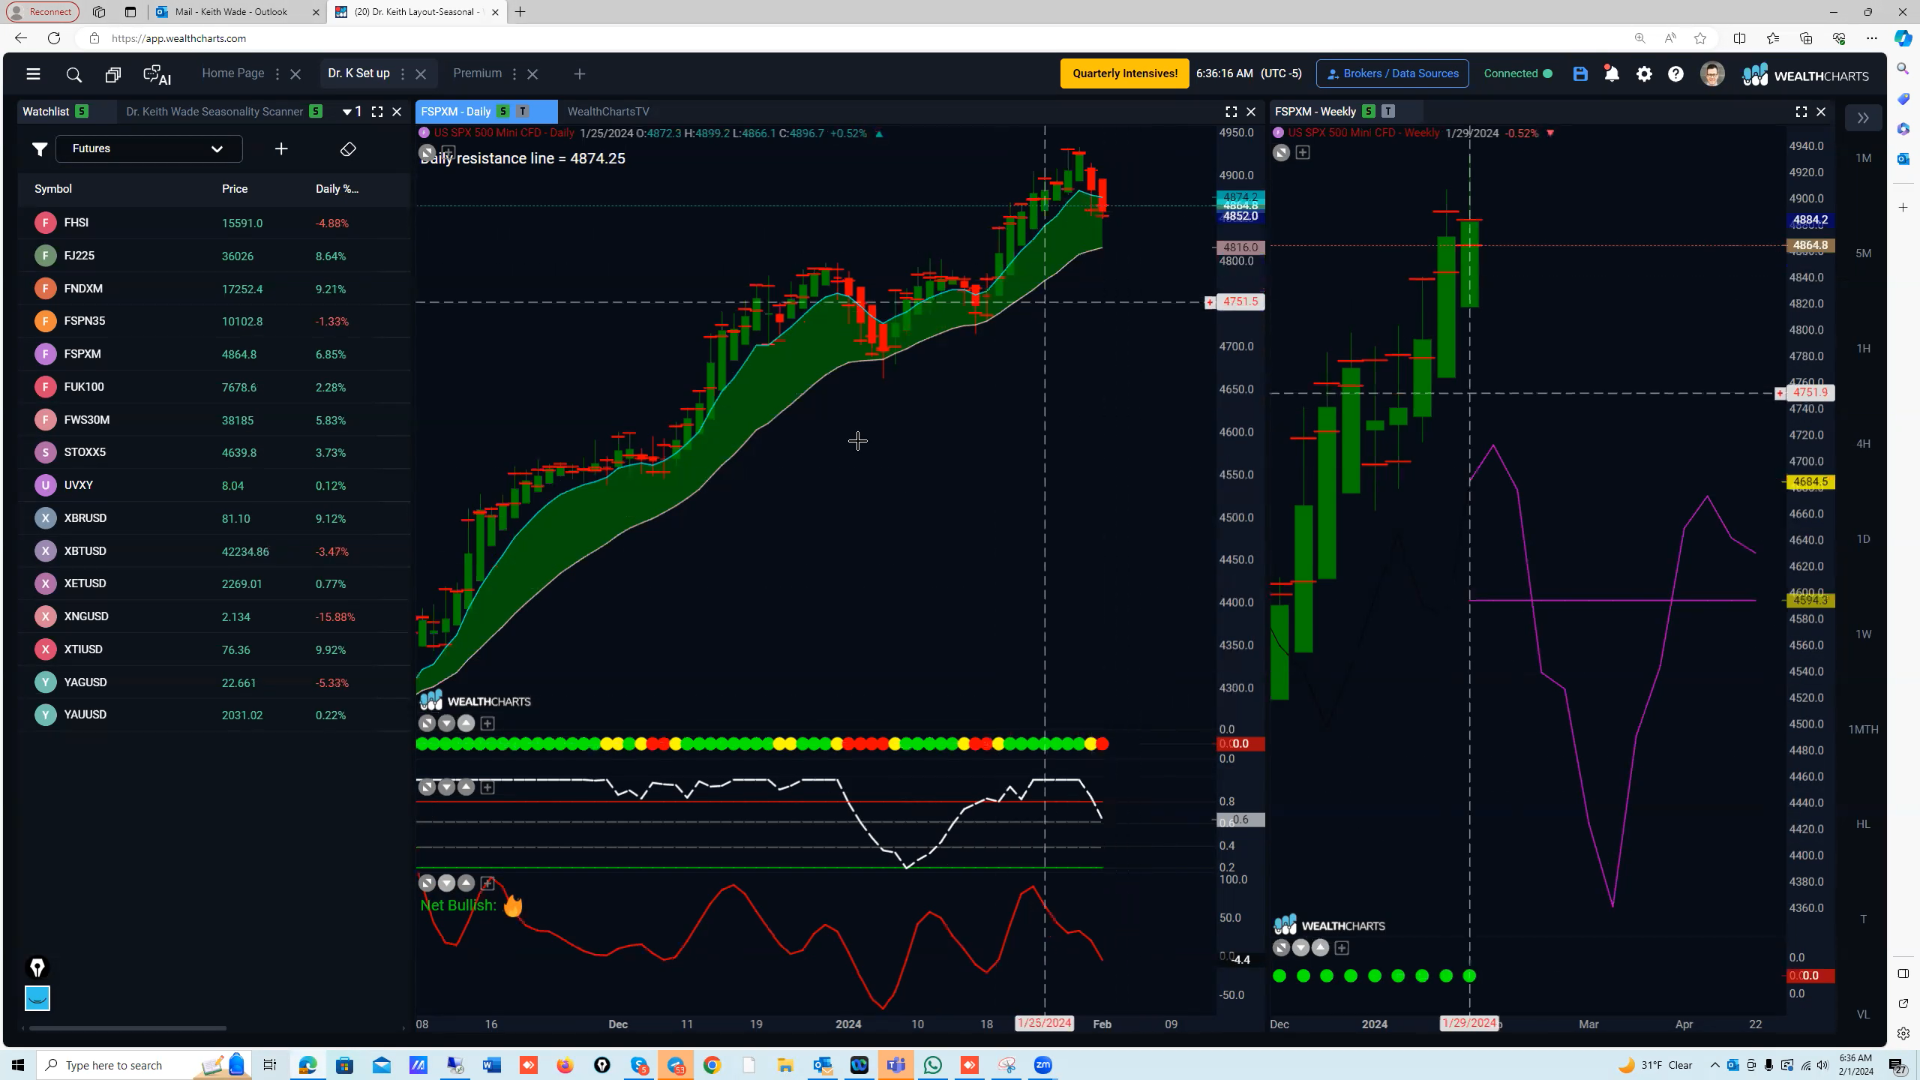Screen dimensions: 1920x1080
Task: Toggle the hide icon on the daily chart
Action: tap(427, 153)
